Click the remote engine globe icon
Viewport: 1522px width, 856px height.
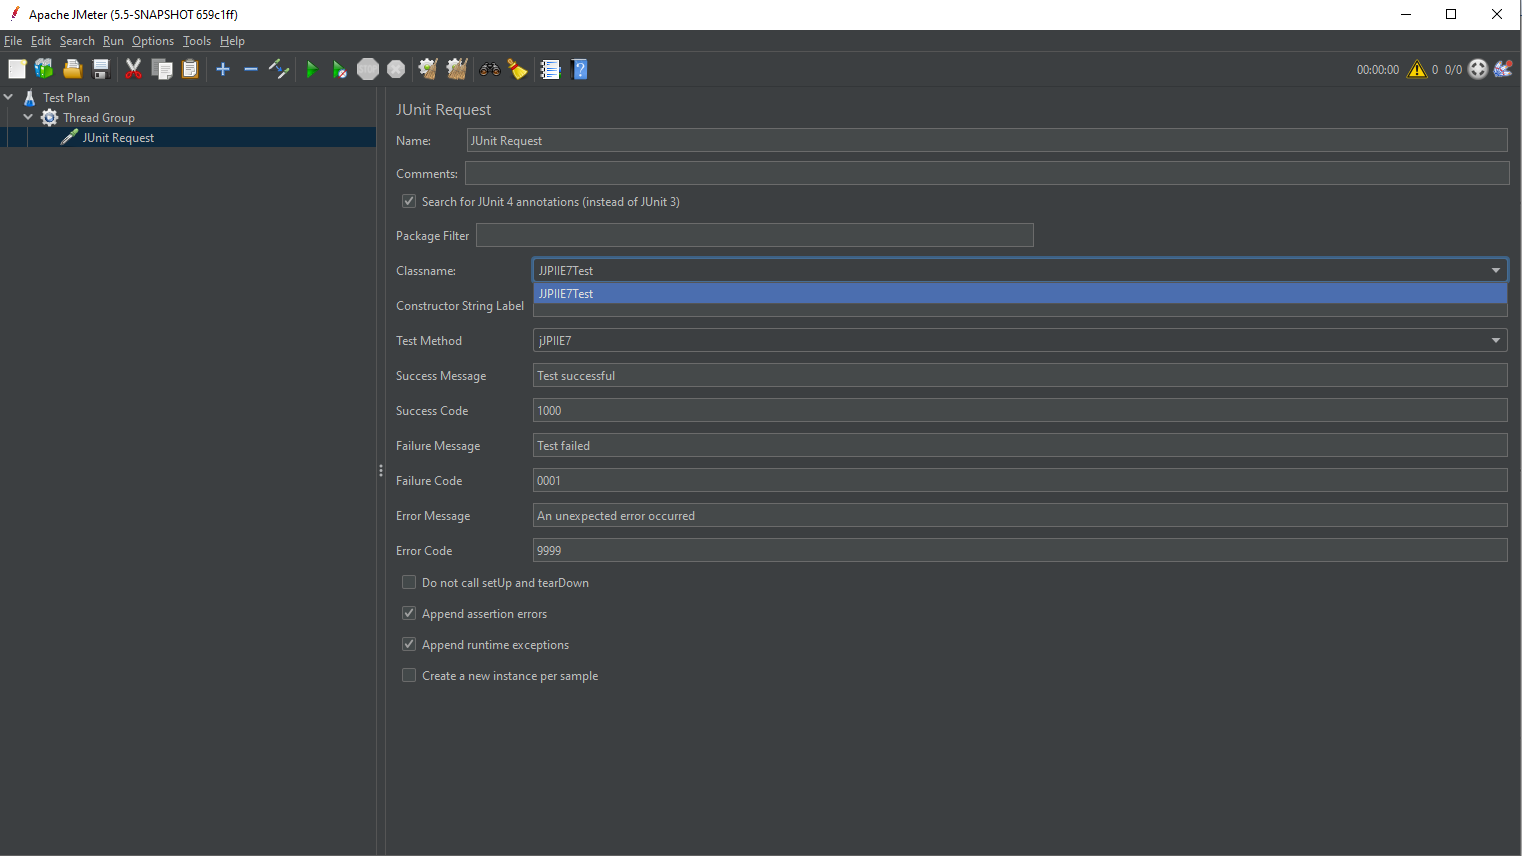click(1478, 69)
